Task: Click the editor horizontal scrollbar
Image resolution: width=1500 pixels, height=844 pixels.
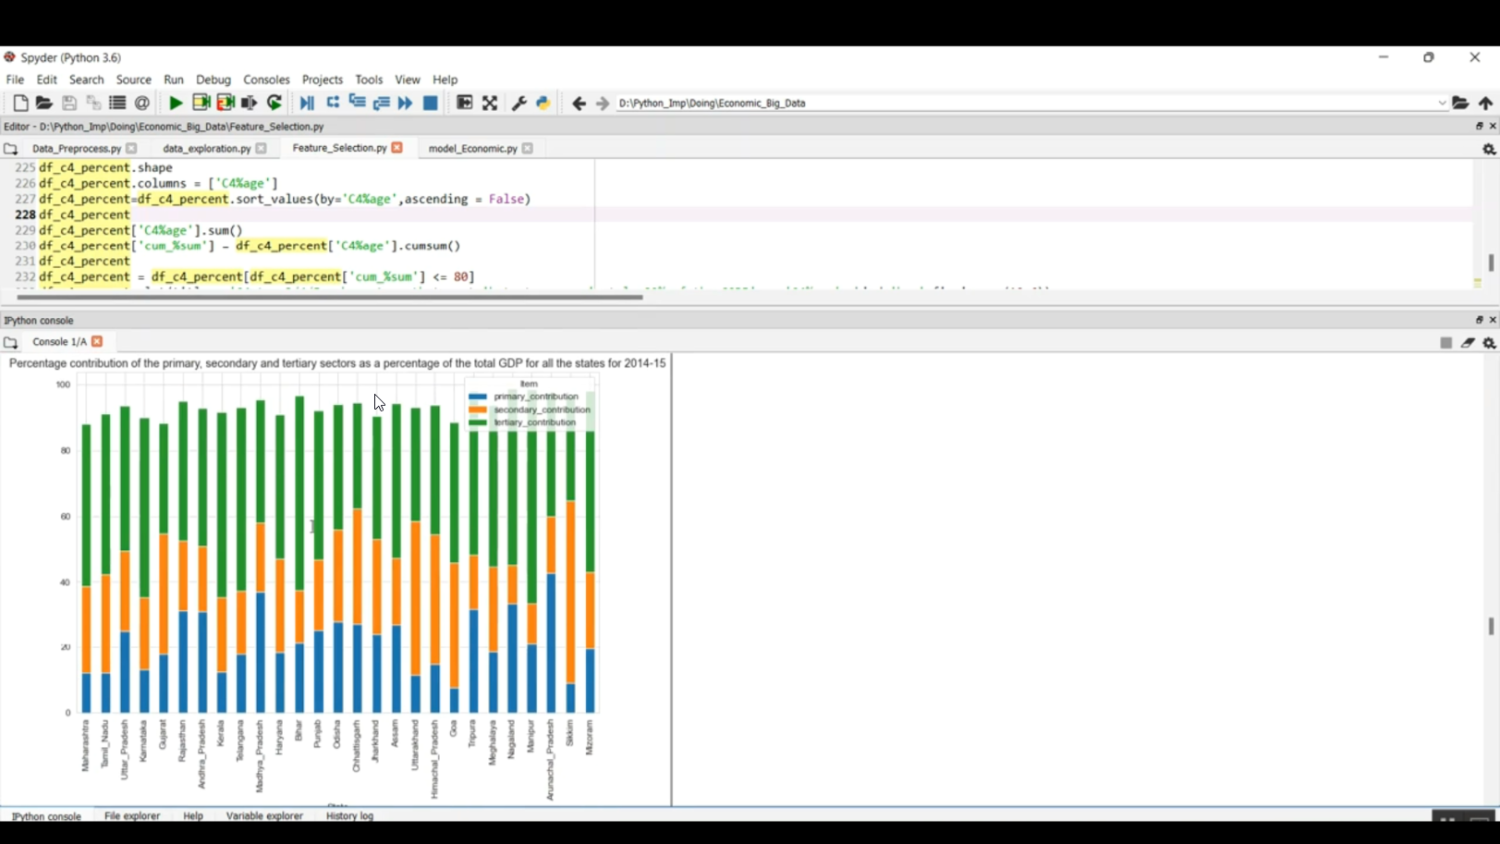Action: point(330,297)
